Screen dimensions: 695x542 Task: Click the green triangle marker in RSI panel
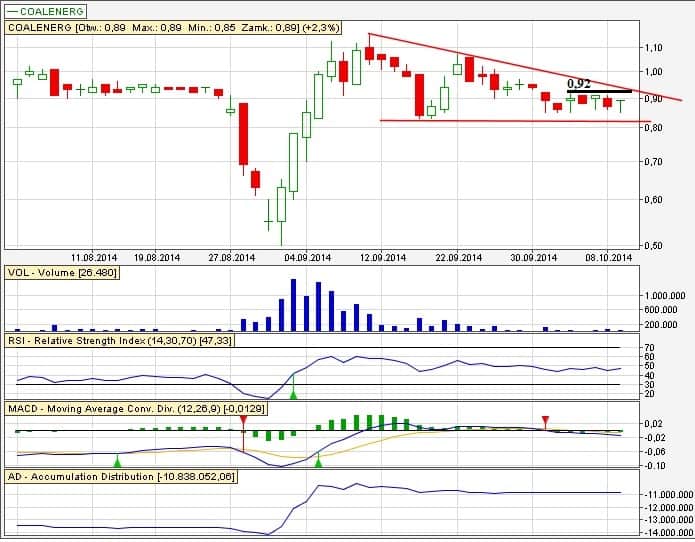click(x=293, y=396)
